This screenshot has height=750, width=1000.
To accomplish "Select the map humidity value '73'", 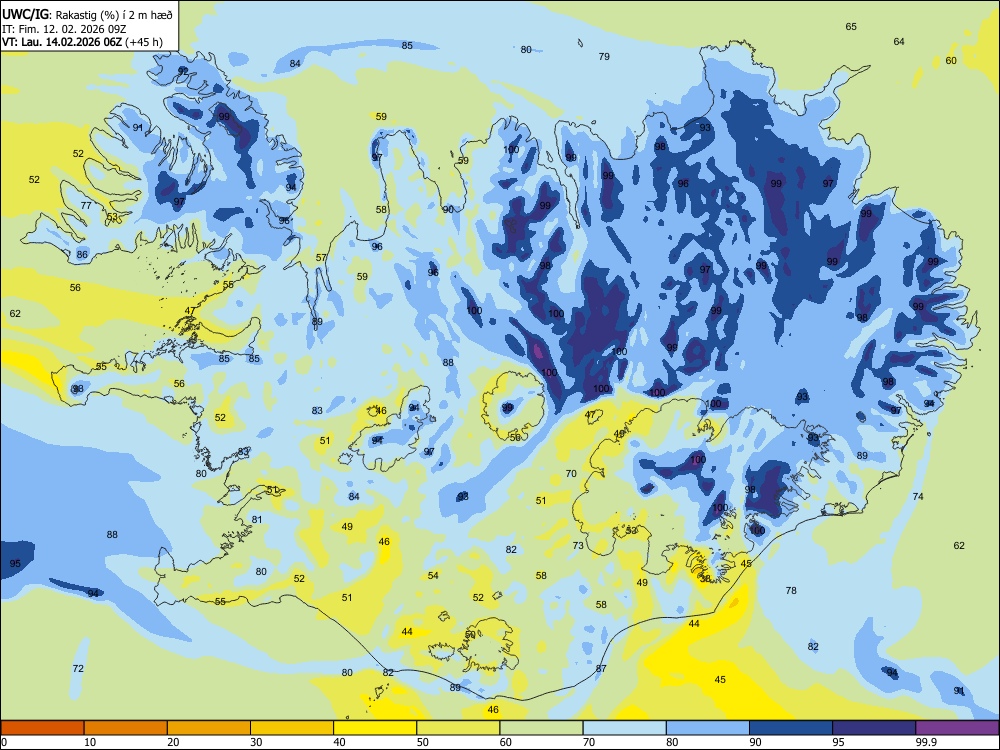I will point(578,545).
